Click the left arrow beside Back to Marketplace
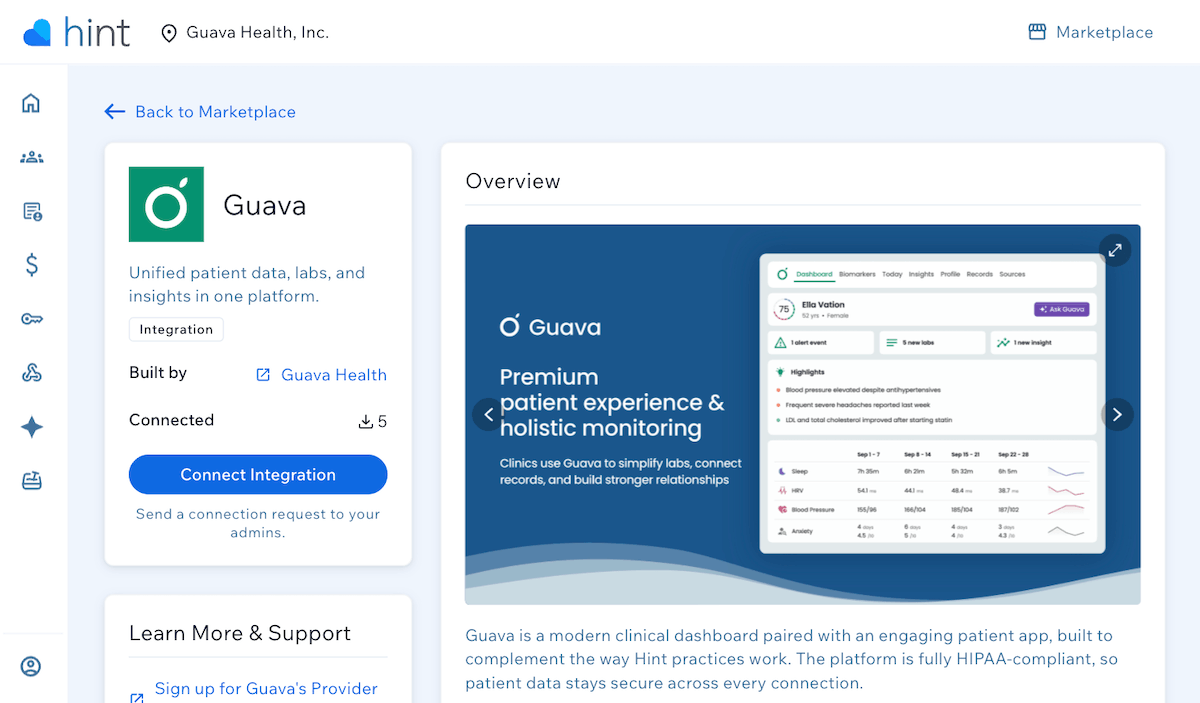 pos(114,112)
